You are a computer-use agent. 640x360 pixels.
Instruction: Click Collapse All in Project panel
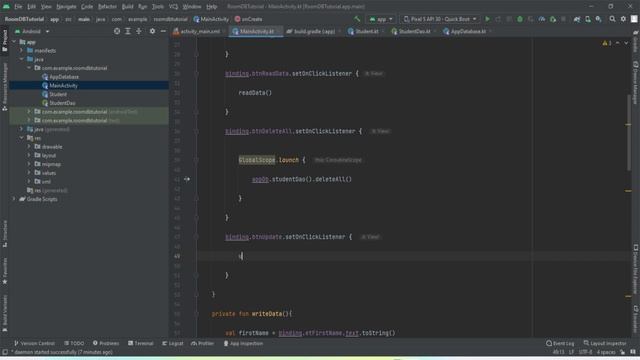(139, 31)
